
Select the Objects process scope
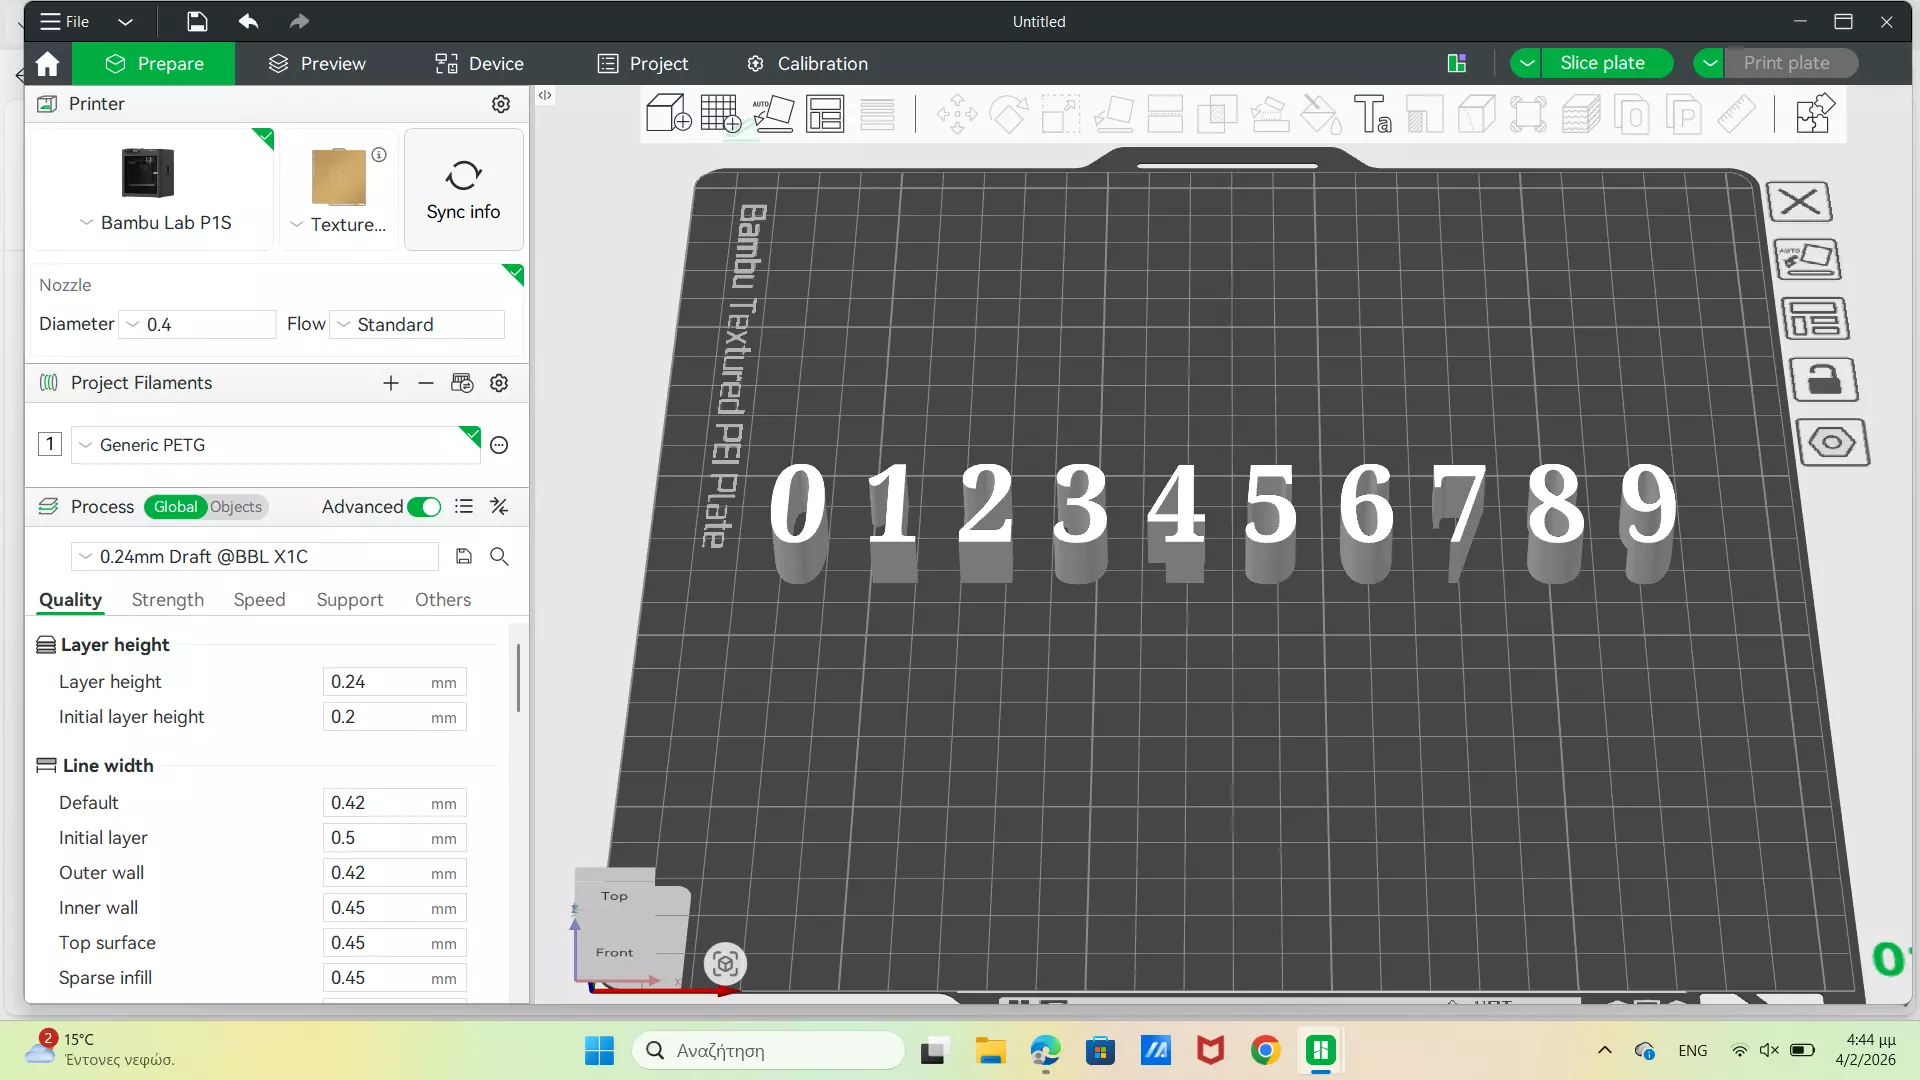(236, 507)
